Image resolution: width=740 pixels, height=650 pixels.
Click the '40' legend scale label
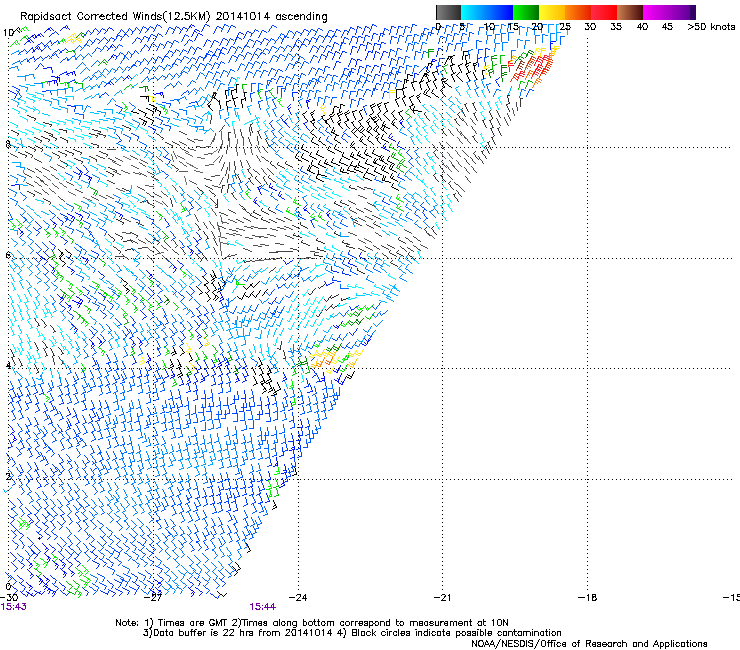tap(642, 27)
